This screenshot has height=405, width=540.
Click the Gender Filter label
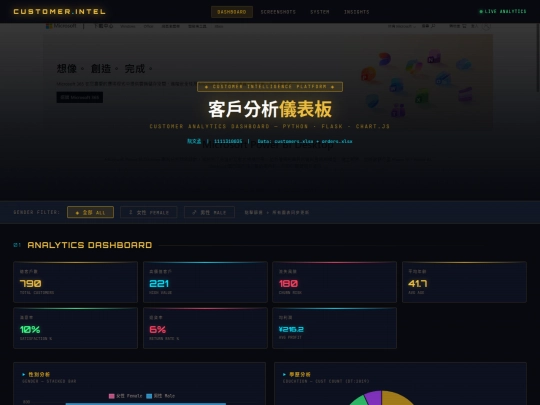coord(37,212)
